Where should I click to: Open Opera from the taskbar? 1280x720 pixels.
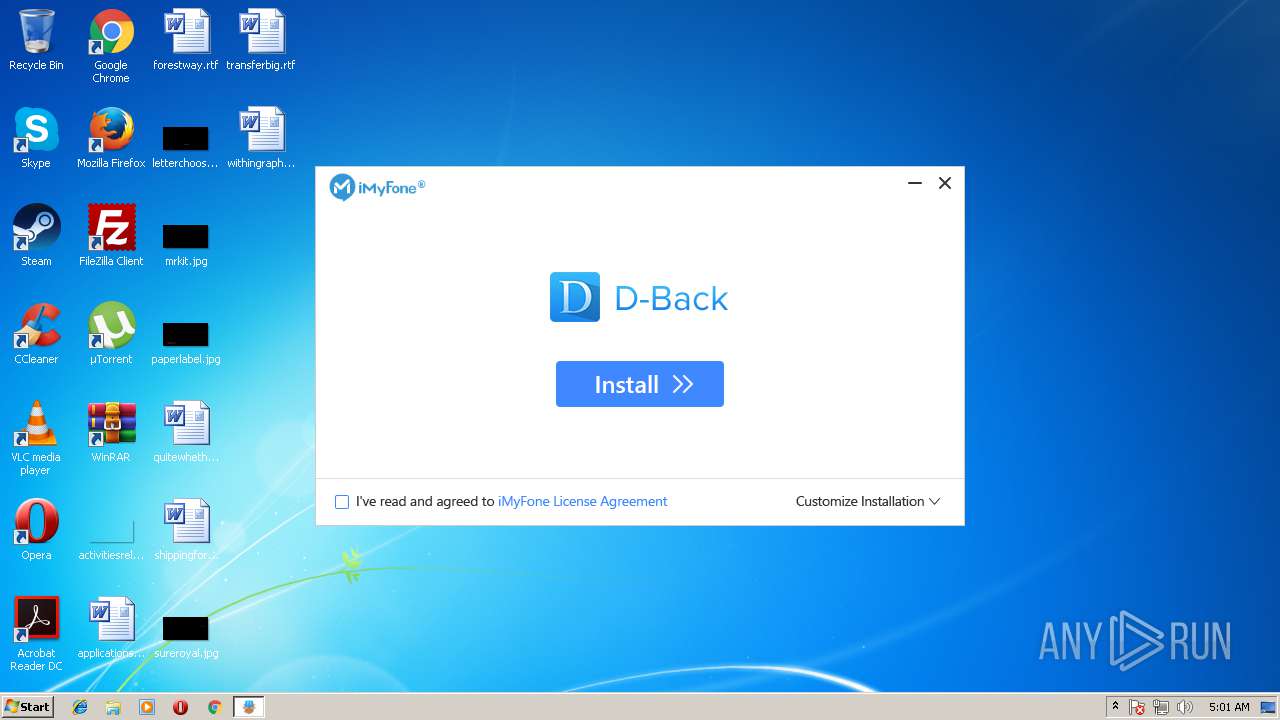pos(180,707)
